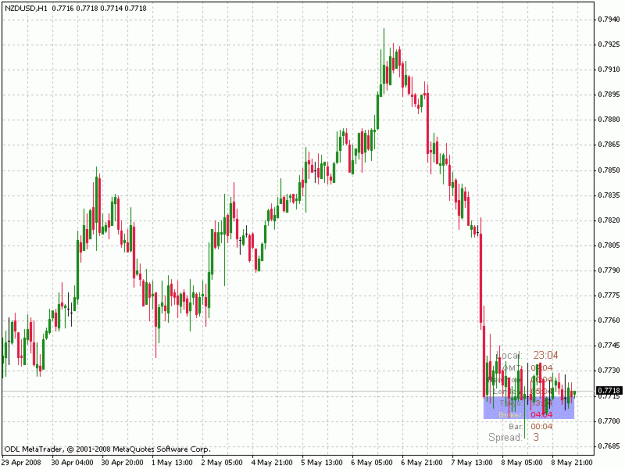
Task: Click the 0.7805 price axis label
Action: pyautogui.click(x=609, y=245)
